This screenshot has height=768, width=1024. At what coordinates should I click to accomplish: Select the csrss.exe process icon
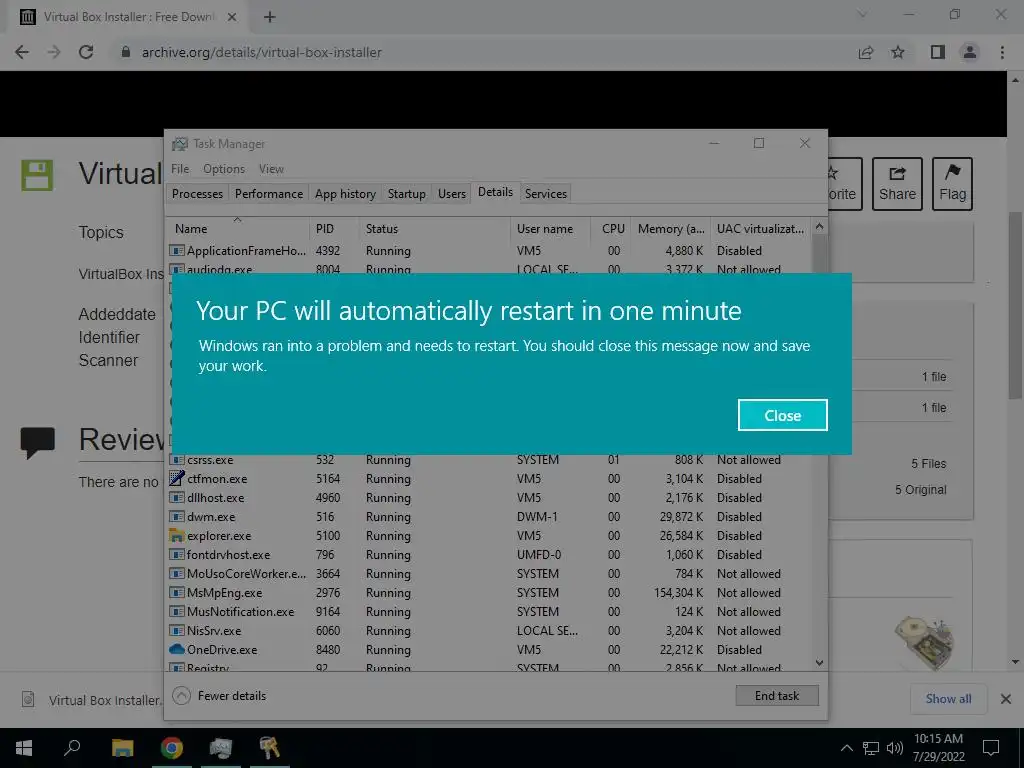pyautogui.click(x=176, y=459)
